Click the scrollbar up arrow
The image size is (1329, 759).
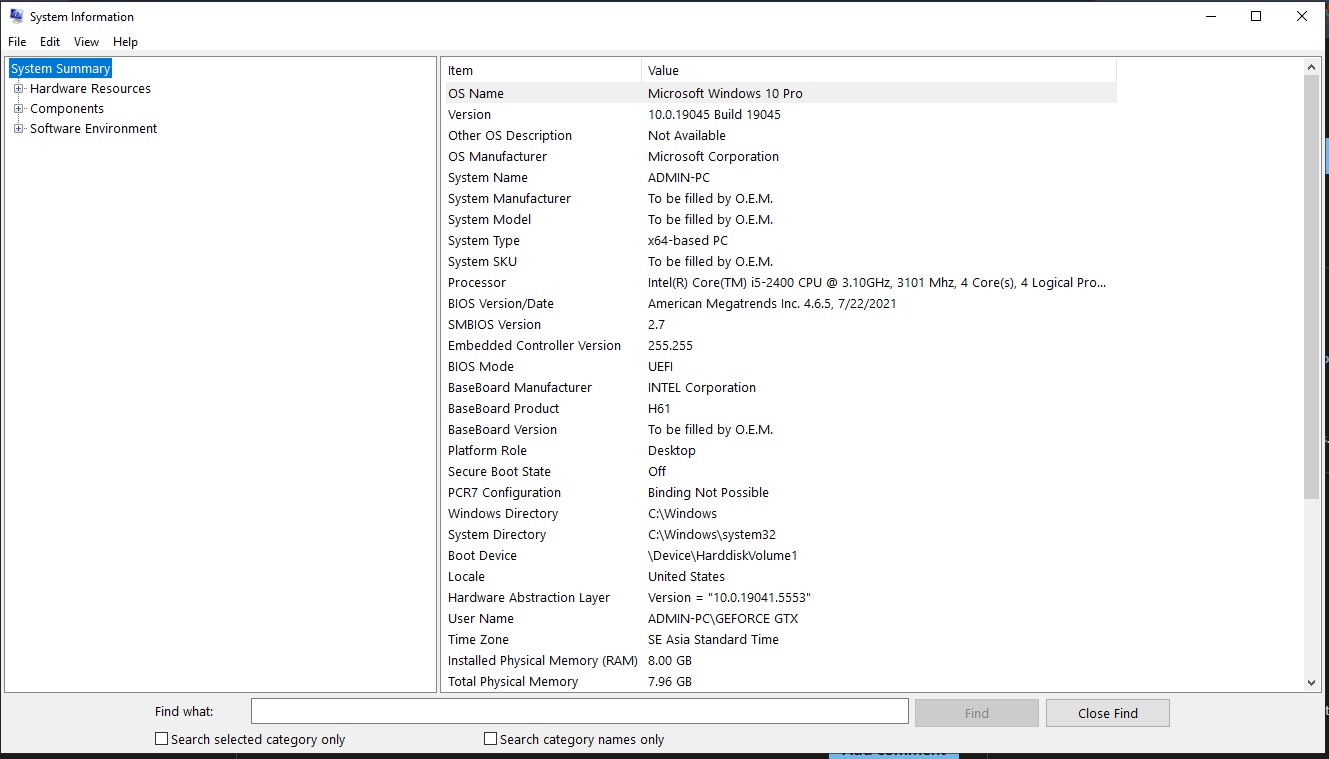pyautogui.click(x=1311, y=65)
